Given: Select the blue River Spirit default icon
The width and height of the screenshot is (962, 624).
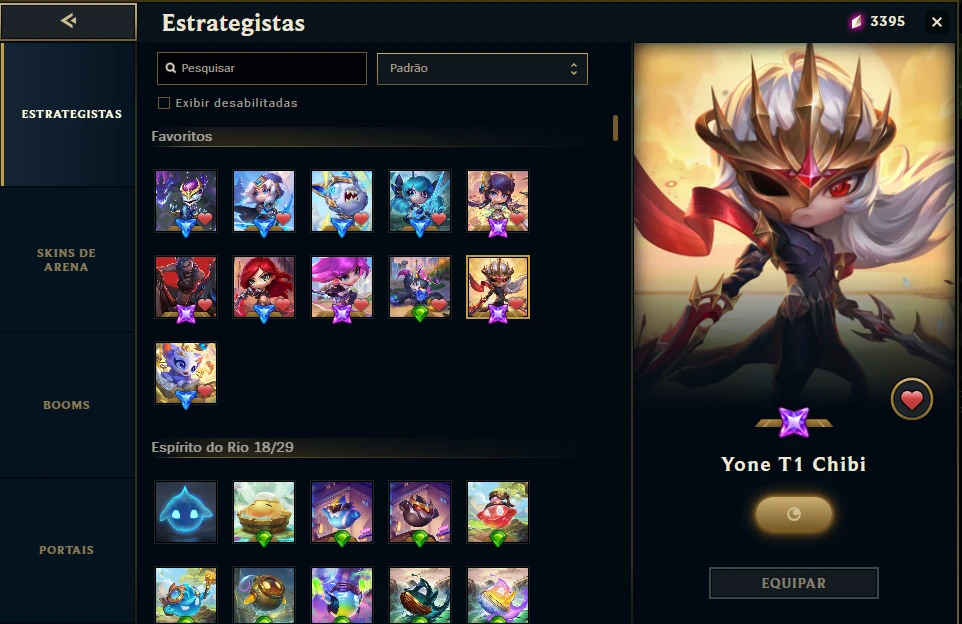Looking at the screenshot, I should click(186, 512).
